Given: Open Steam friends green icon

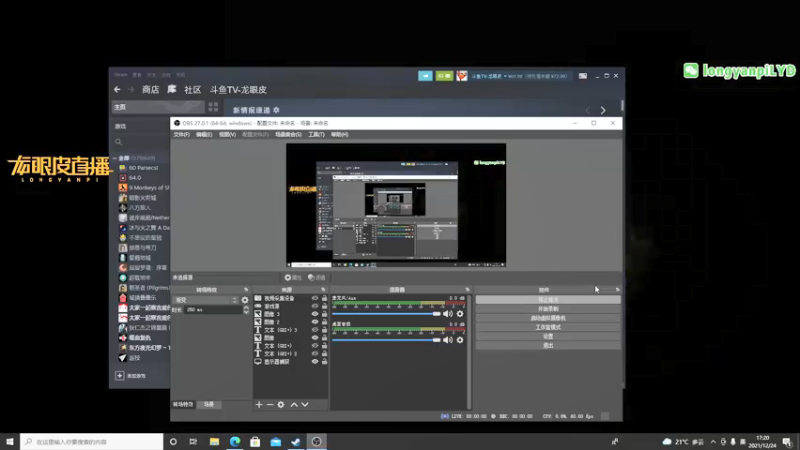Looking at the screenshot, I should click(x=444, y=76).
